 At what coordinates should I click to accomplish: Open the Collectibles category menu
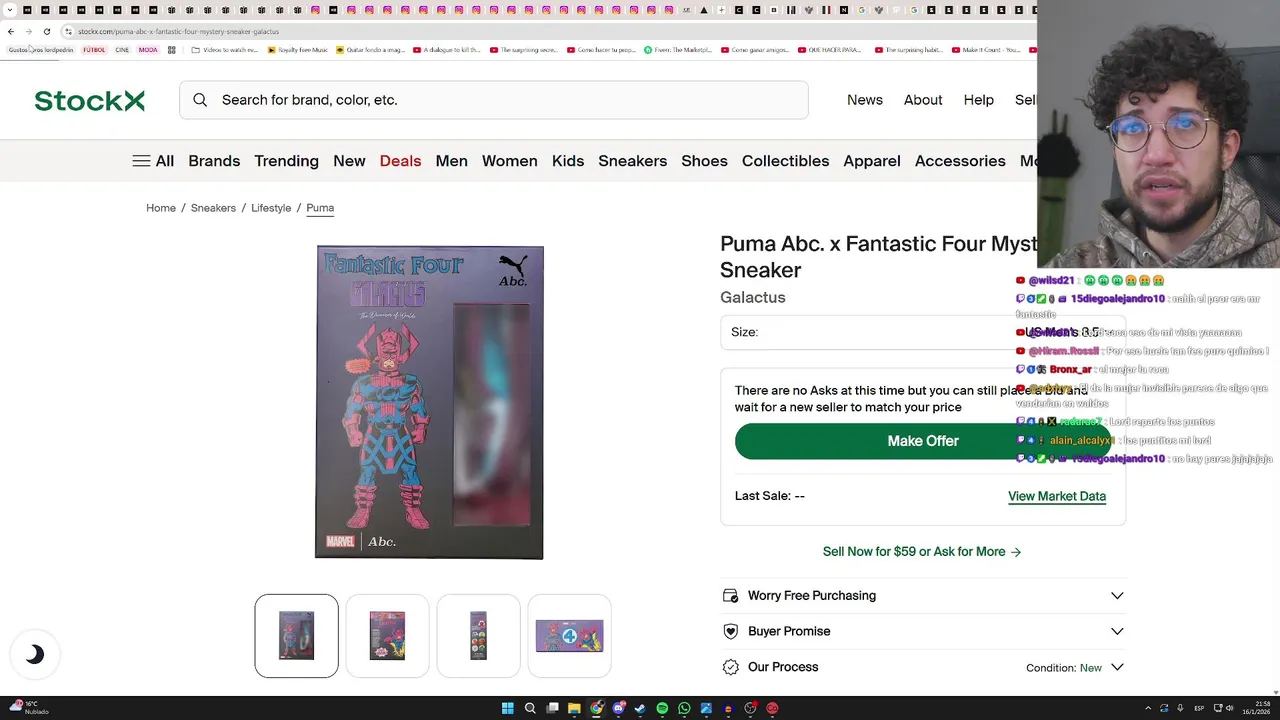click(785, 161)
